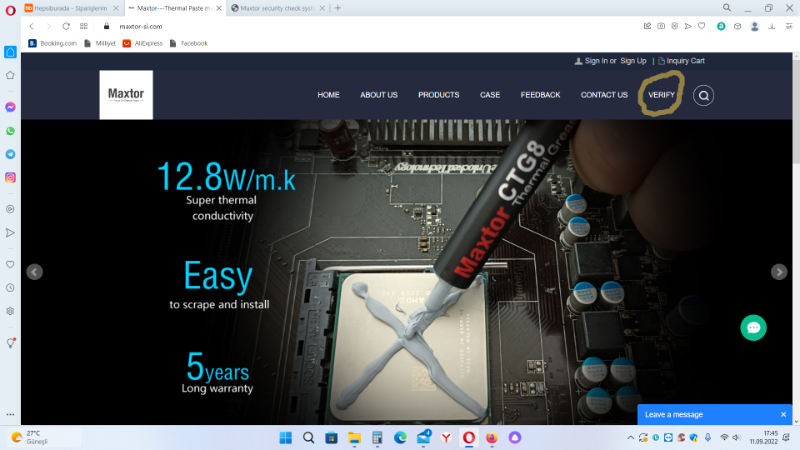Open sidebar history clock icon
800x450 pixels.
point(10,288)
